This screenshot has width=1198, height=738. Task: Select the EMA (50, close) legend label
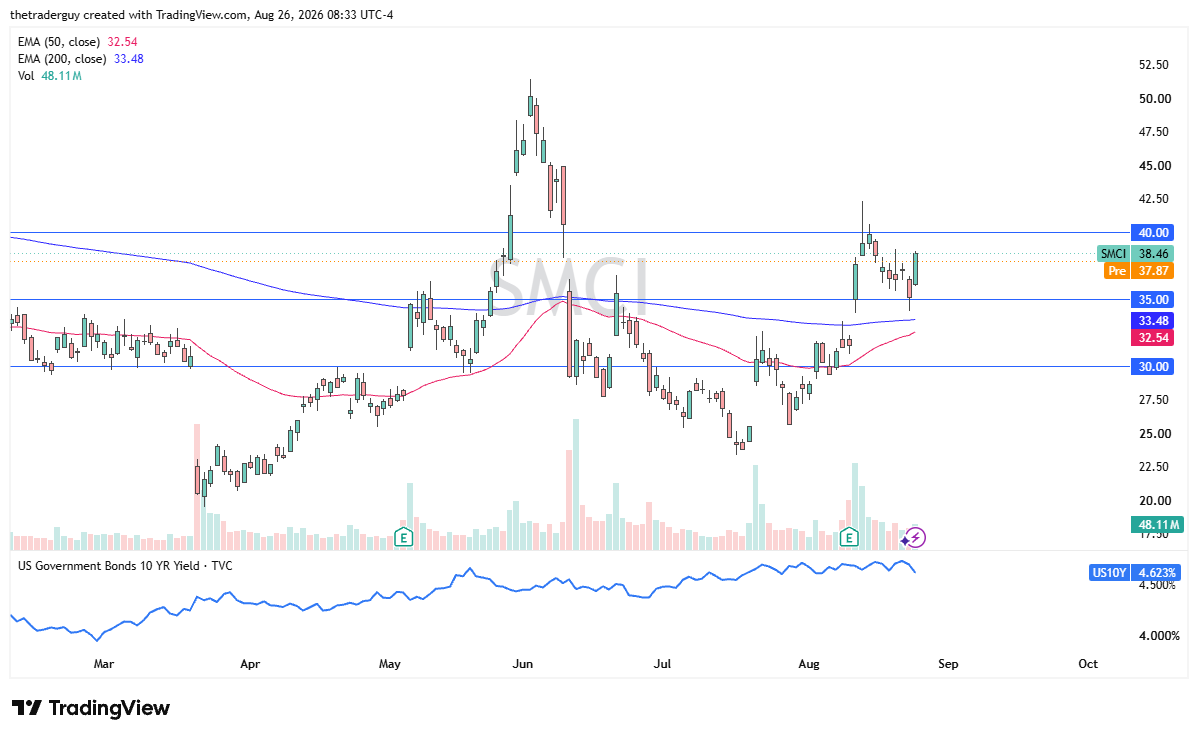[x=59, y=42]
